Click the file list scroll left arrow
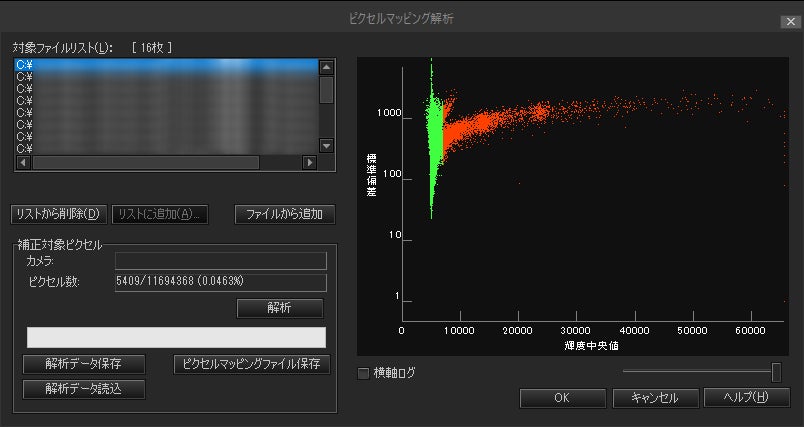 pyautogui.click(x=24, y=162)
